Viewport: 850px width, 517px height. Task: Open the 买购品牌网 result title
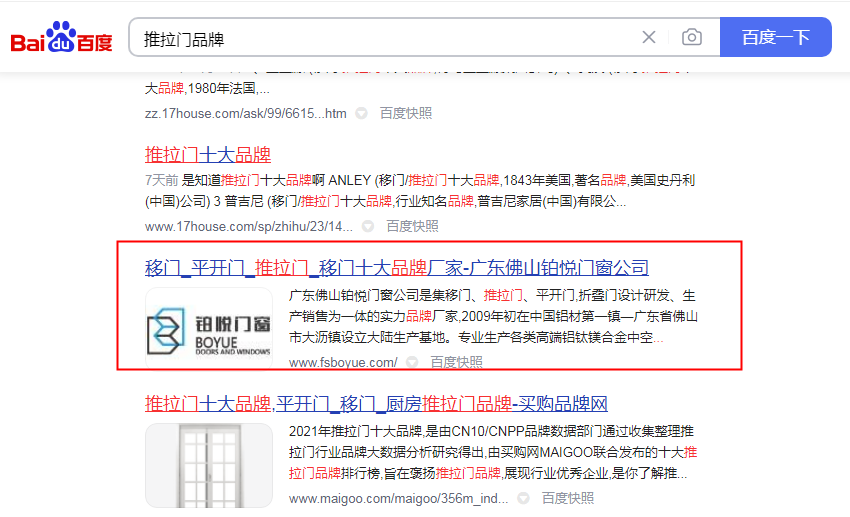377,404
